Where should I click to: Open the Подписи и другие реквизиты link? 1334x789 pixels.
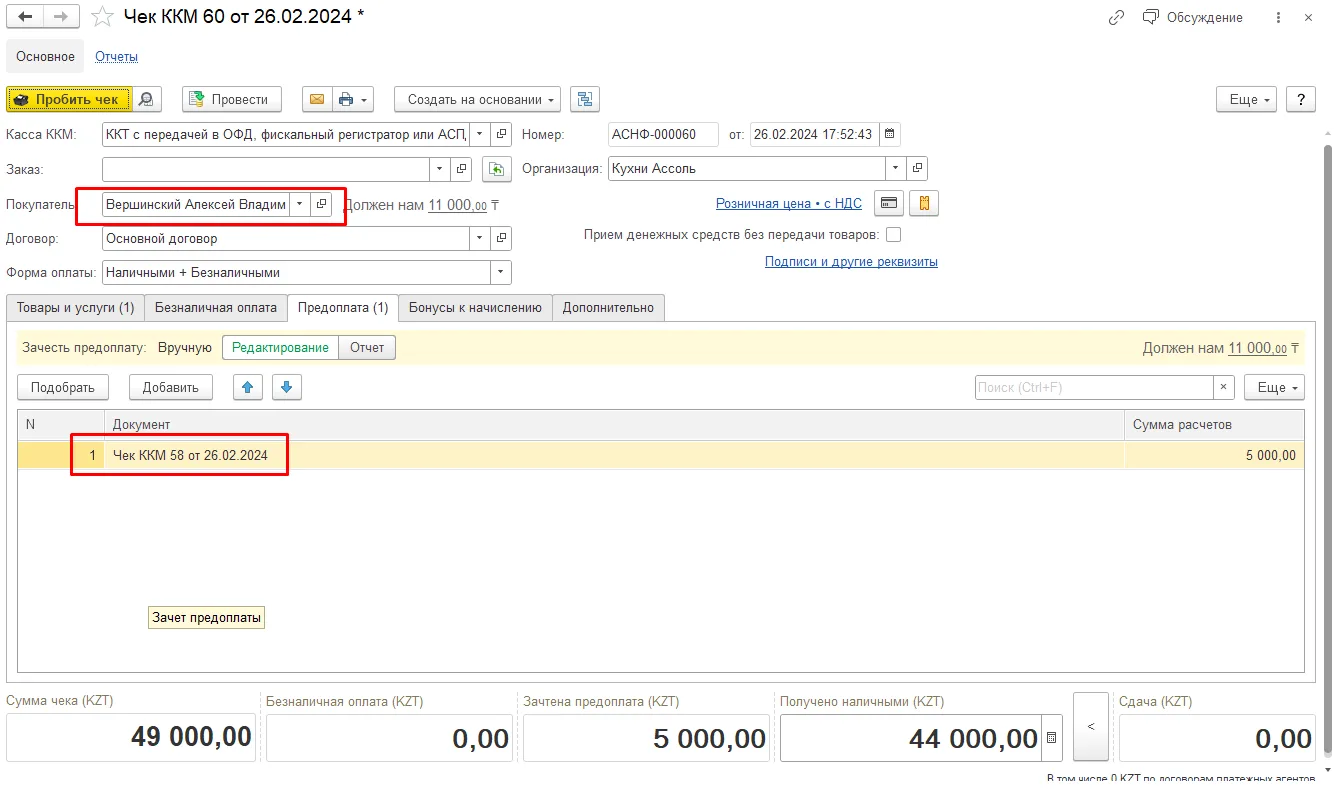click(x=851, y=262)
